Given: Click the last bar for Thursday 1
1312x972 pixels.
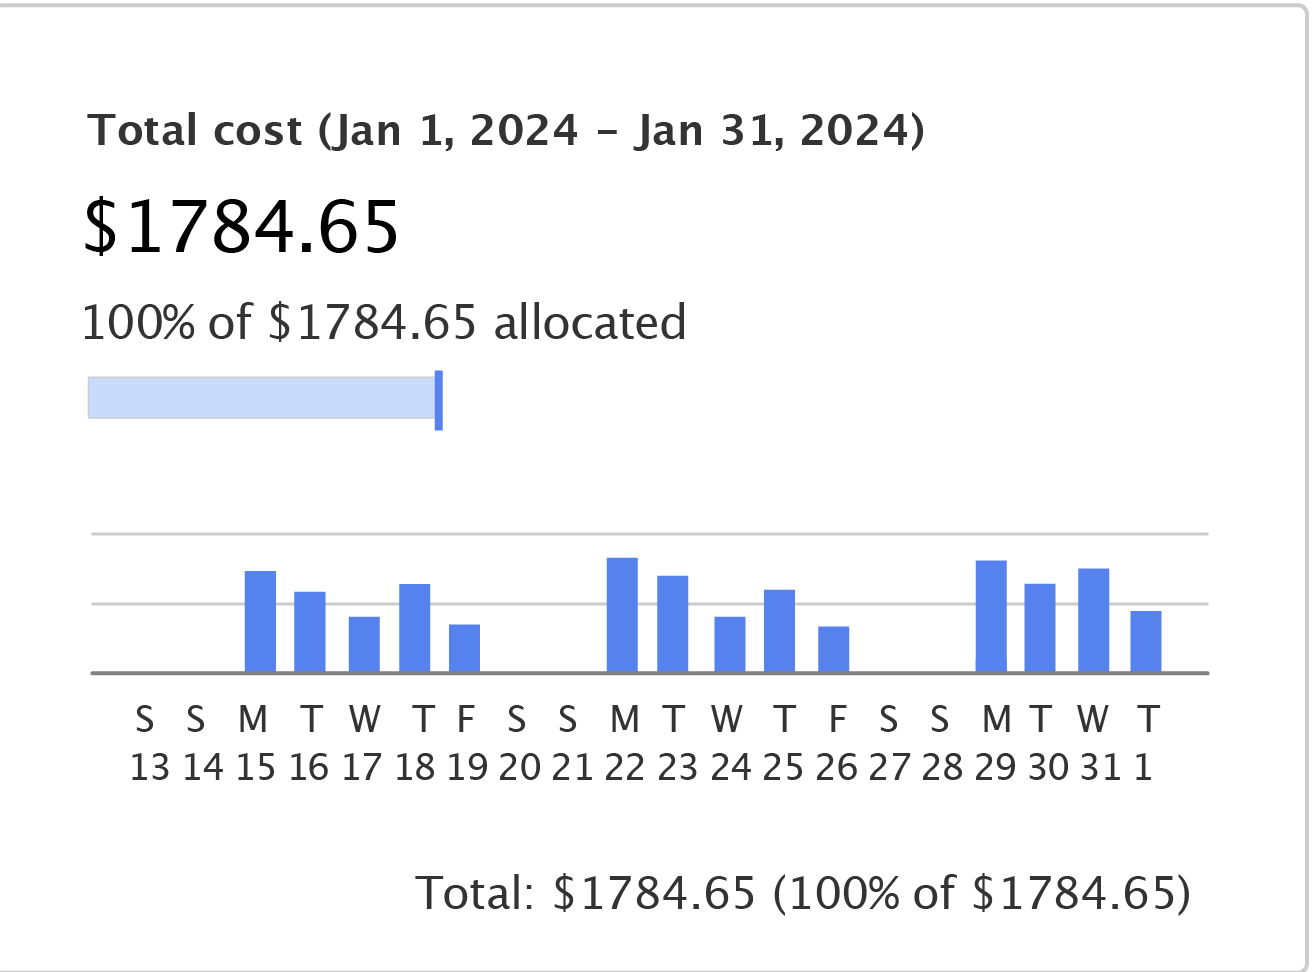Looking at the screenshot, I should (1146, 642).
